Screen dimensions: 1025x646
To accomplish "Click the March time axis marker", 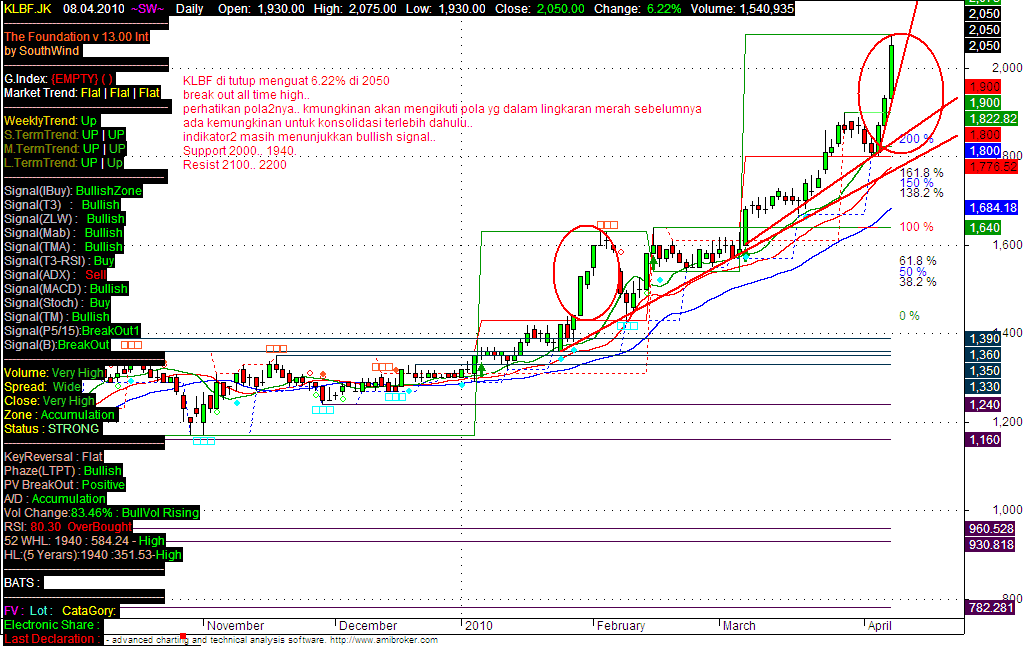I will coord(739,626).
